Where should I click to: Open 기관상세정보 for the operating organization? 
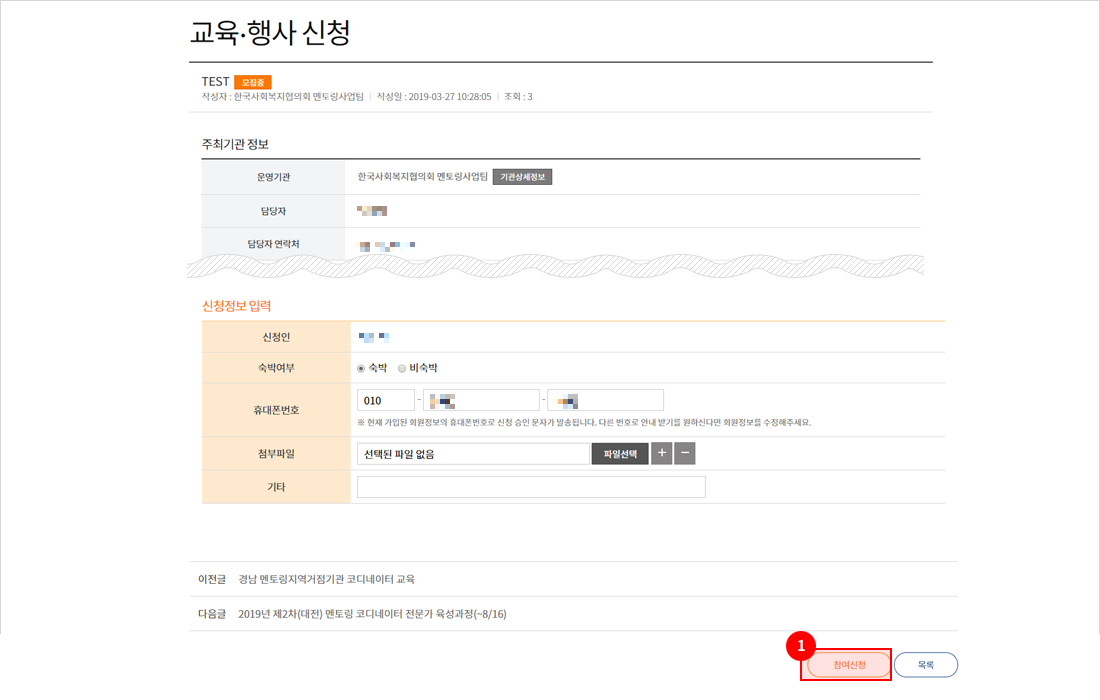click(x=522, y=177)
